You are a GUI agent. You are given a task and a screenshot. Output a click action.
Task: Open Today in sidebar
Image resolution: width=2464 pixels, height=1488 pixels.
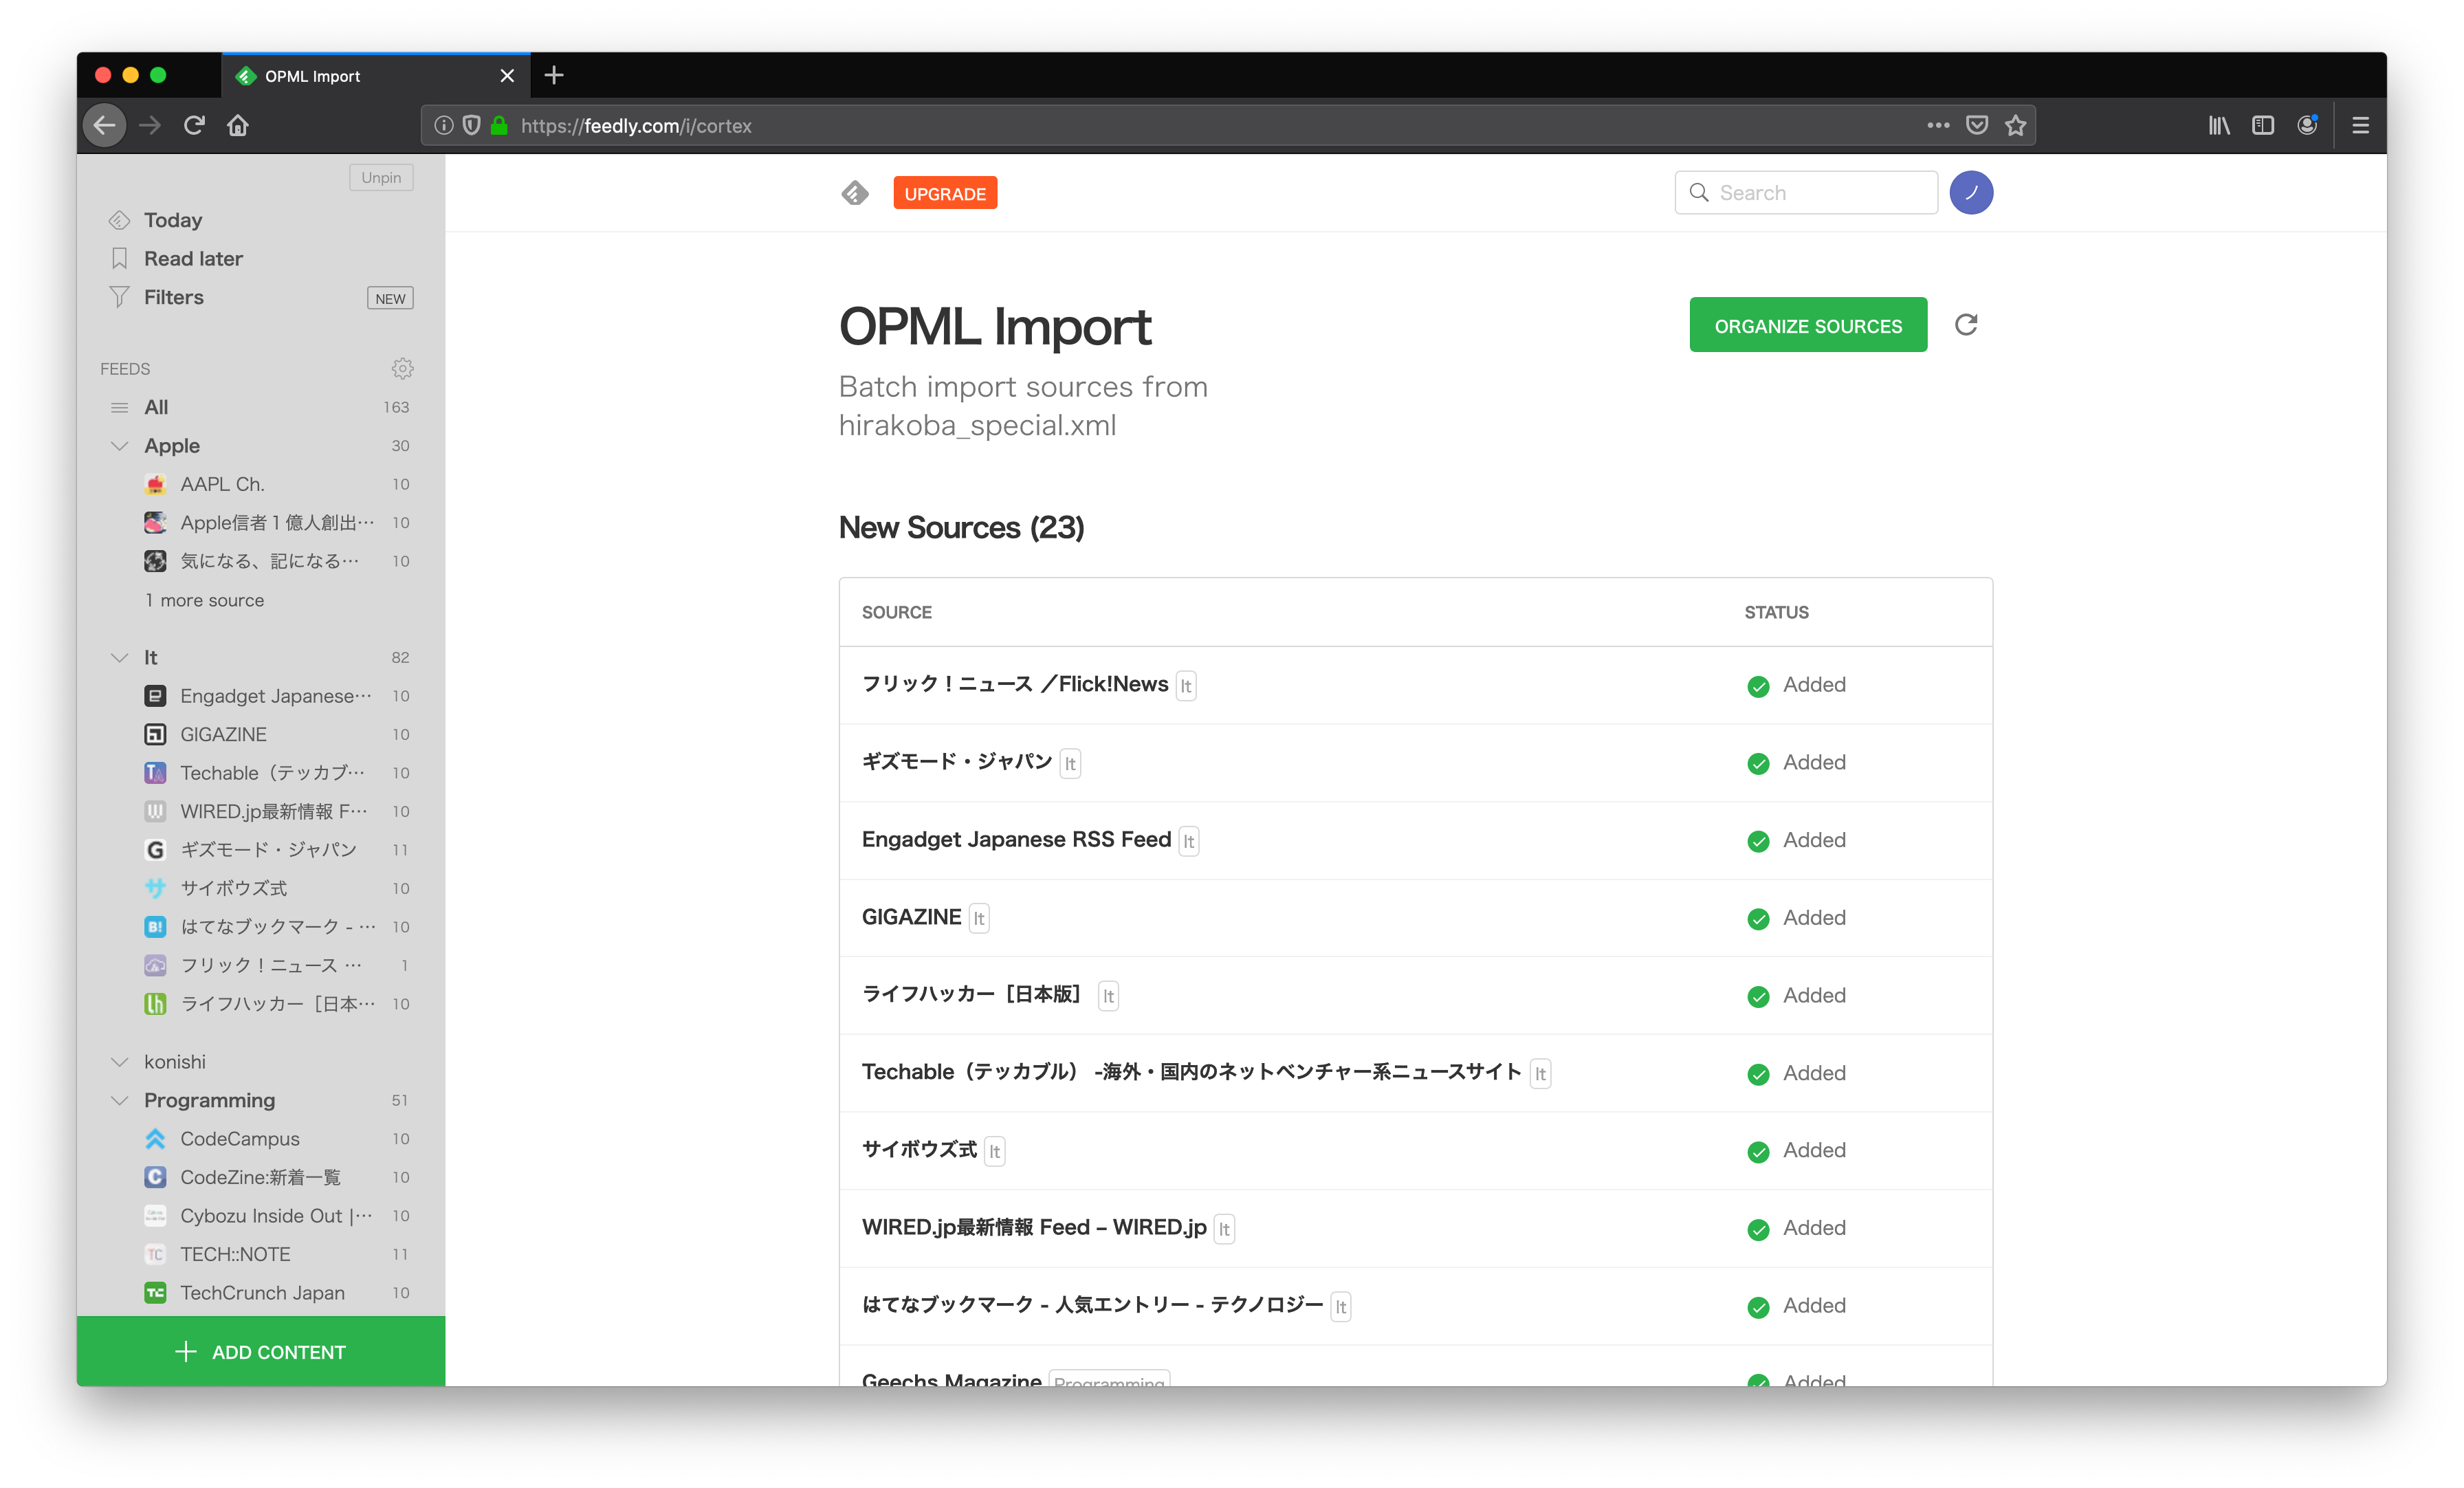pos(173,220)
